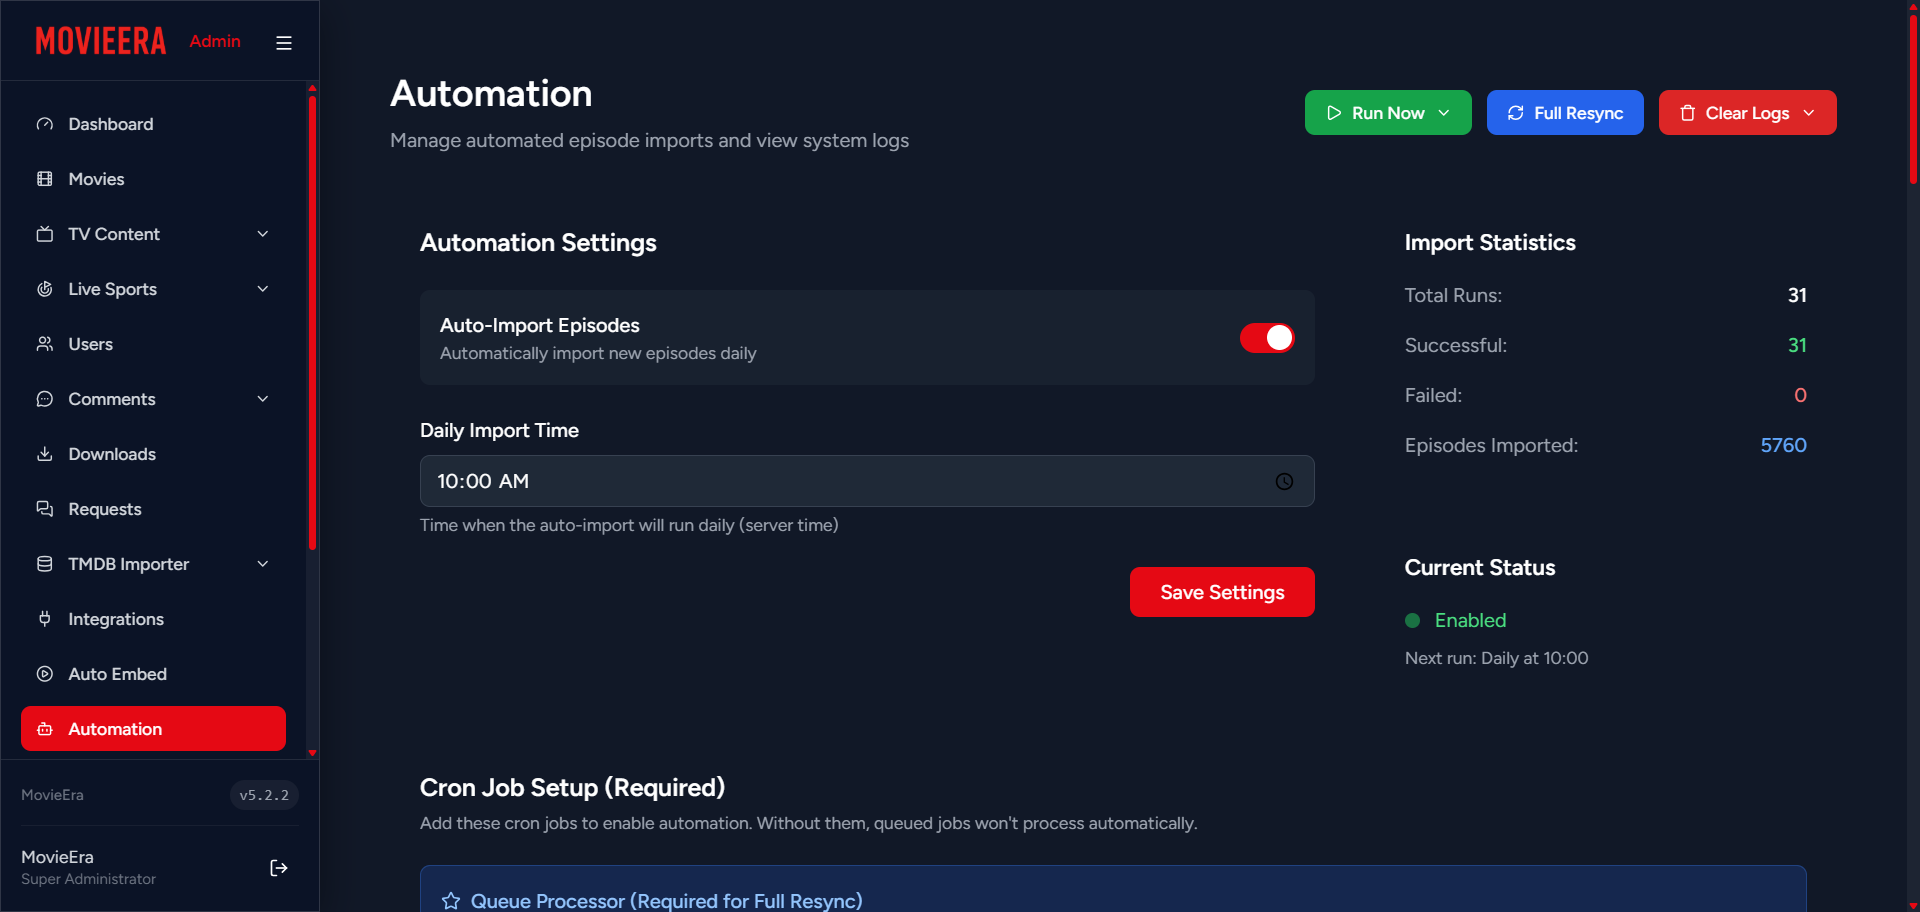Click the Save Settings button

[1221, 592]
